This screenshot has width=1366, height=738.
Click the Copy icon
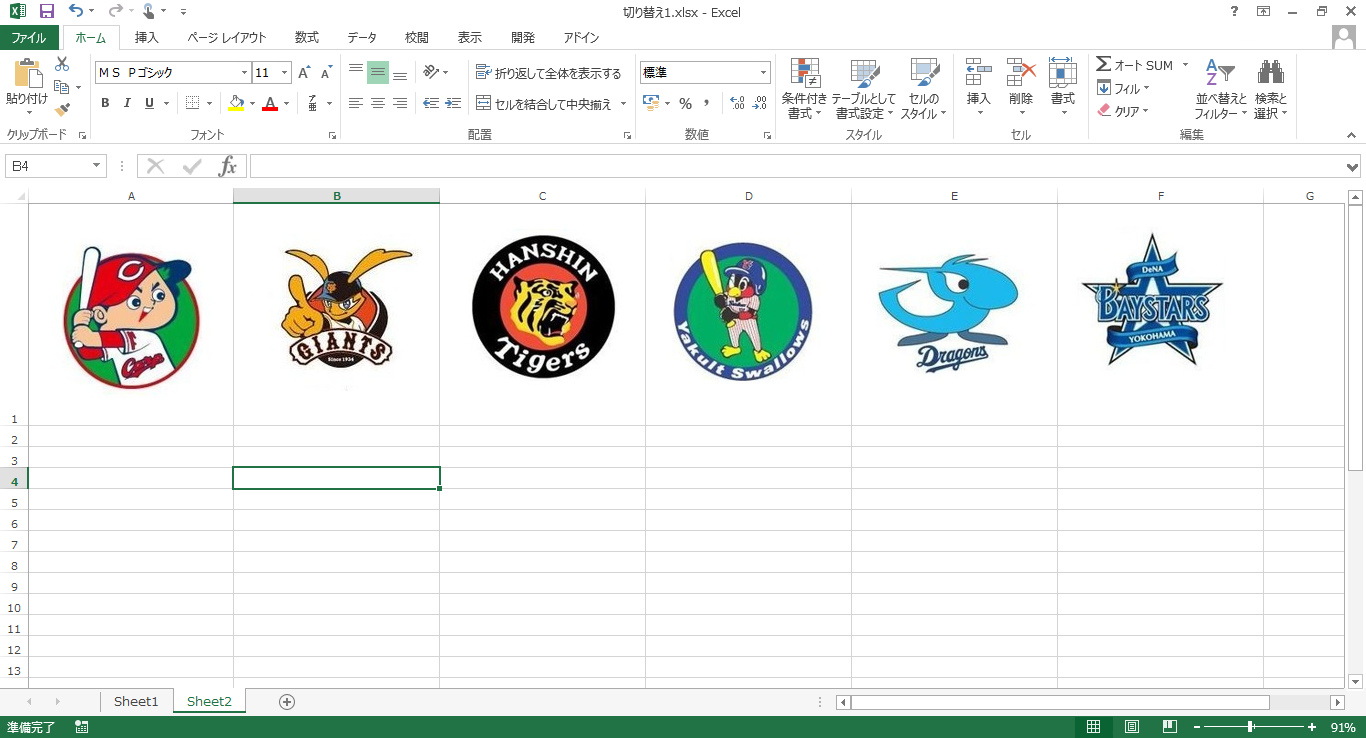coord(61,88)
